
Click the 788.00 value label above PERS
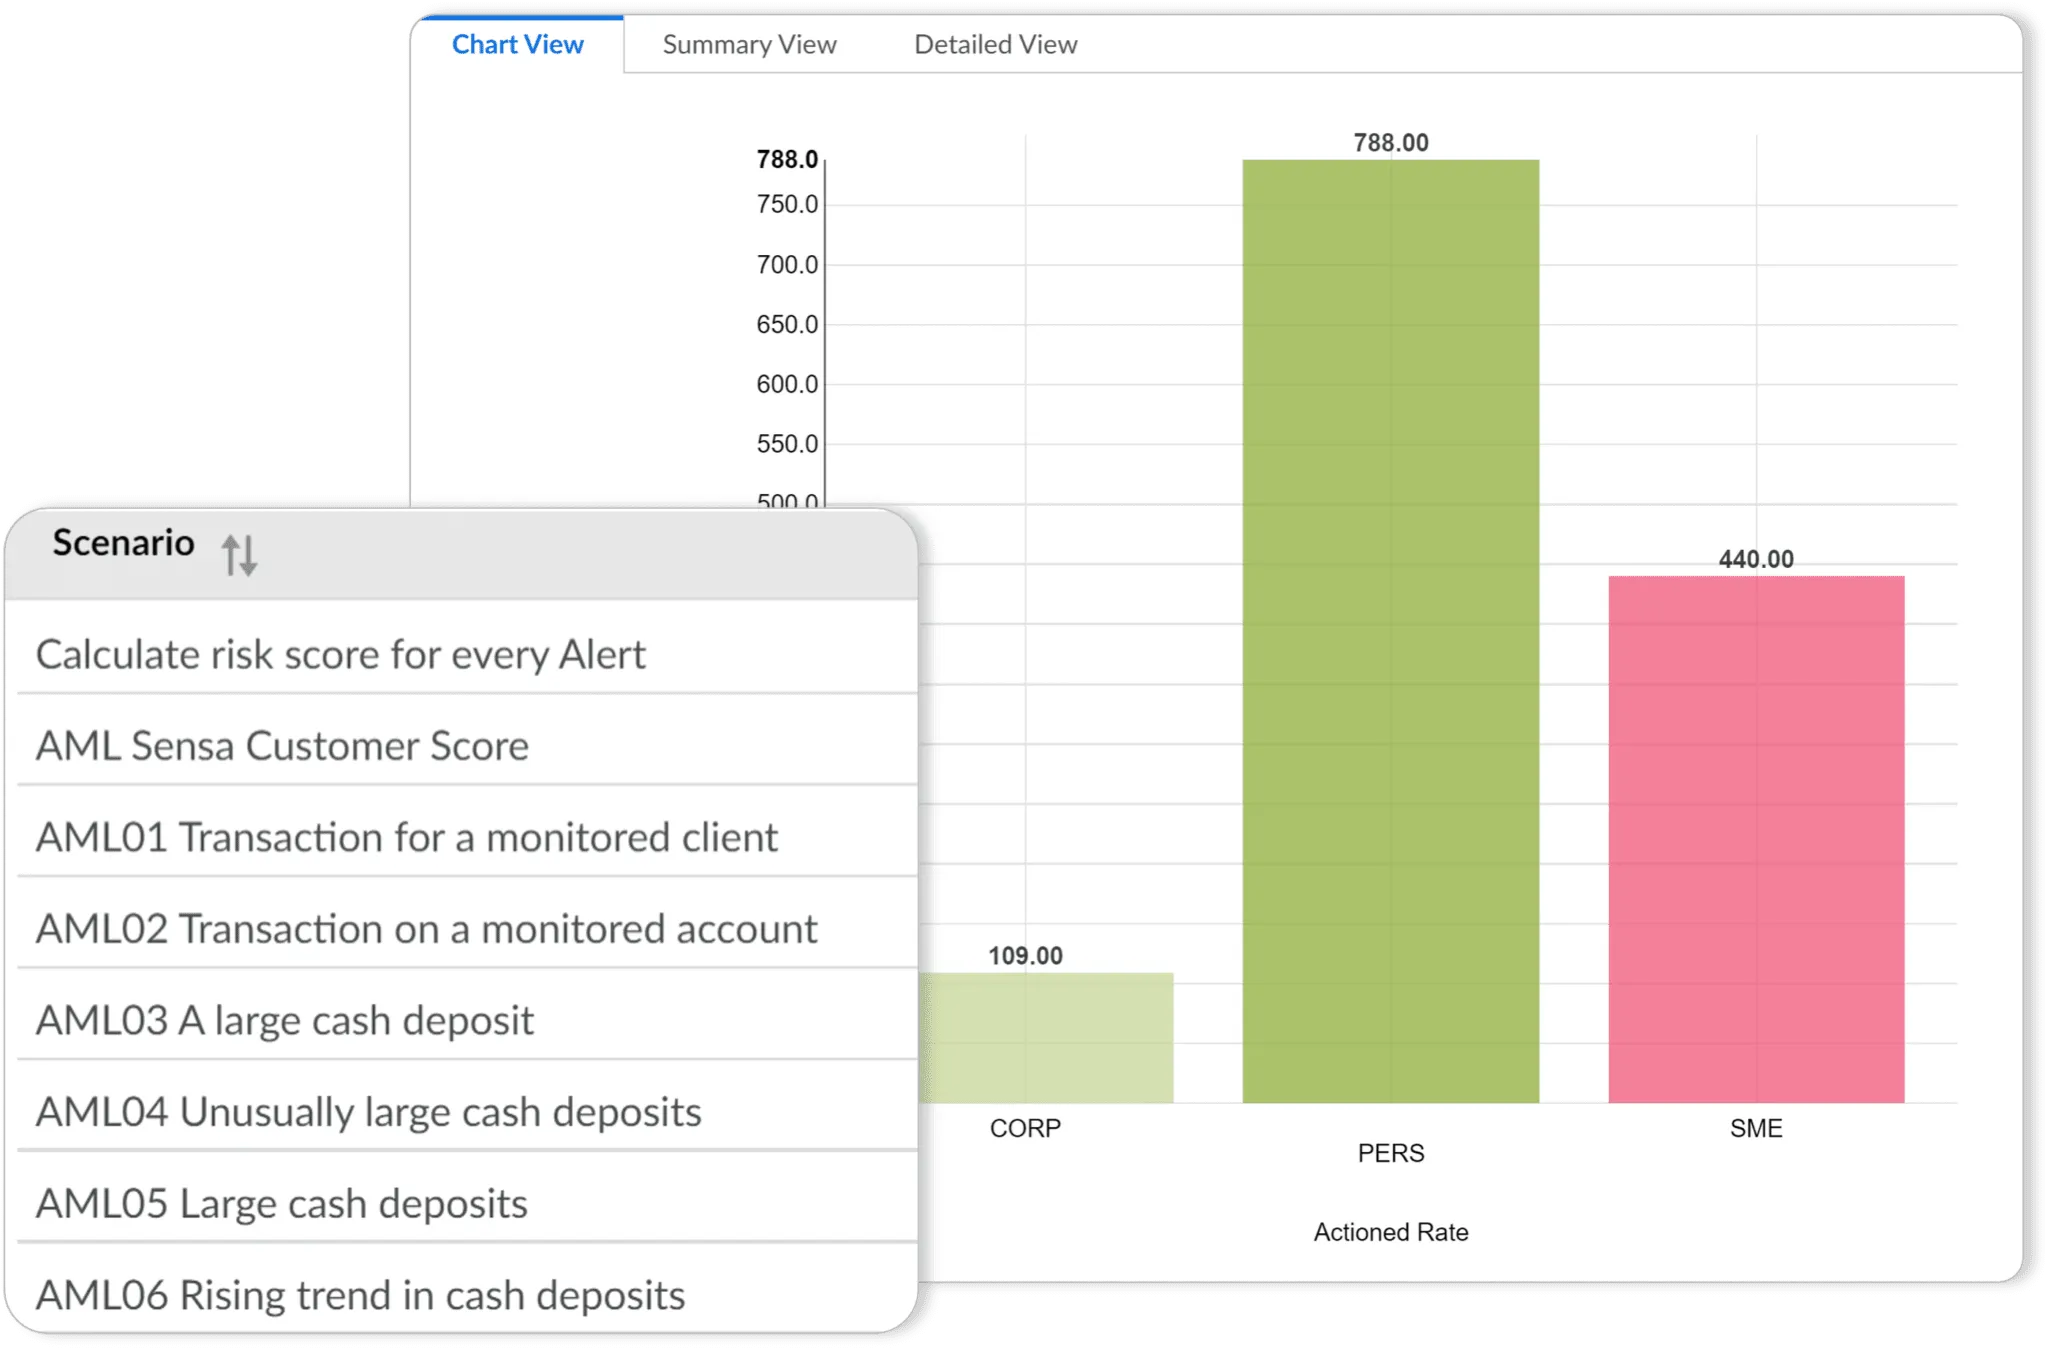click(x=1391, y=143)
